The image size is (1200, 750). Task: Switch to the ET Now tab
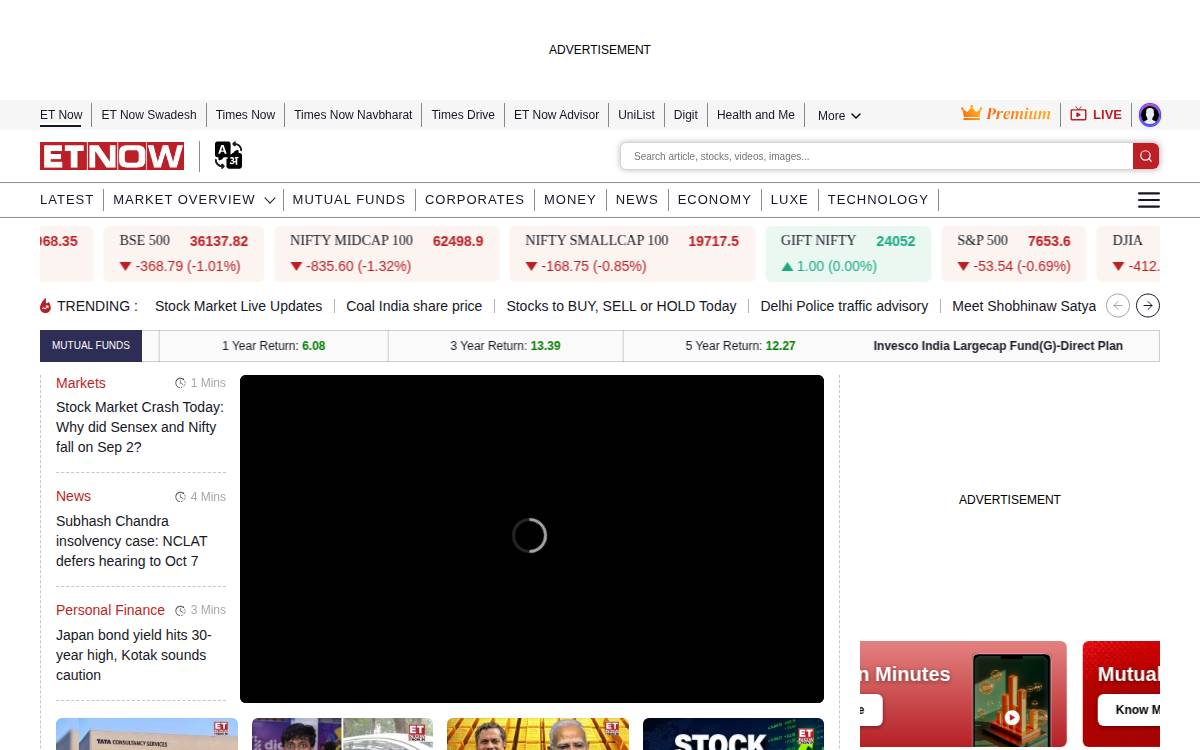(61, 115)
